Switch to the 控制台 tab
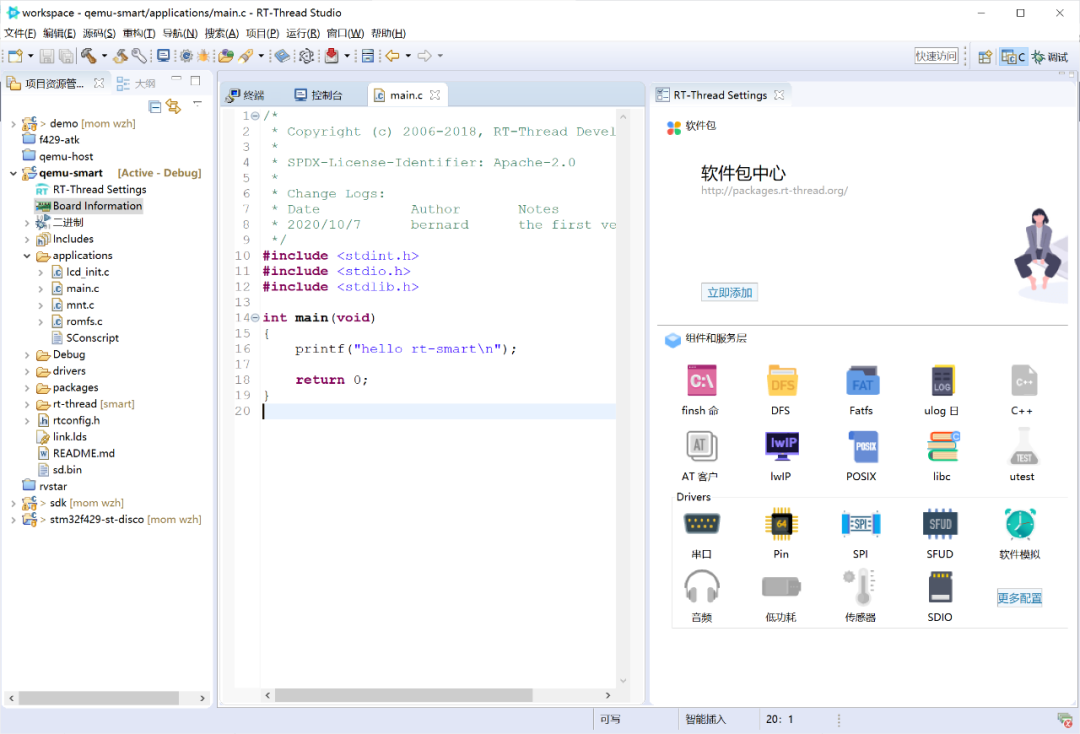Screen dimensions: 1080x734 click(x=318, y=95)
